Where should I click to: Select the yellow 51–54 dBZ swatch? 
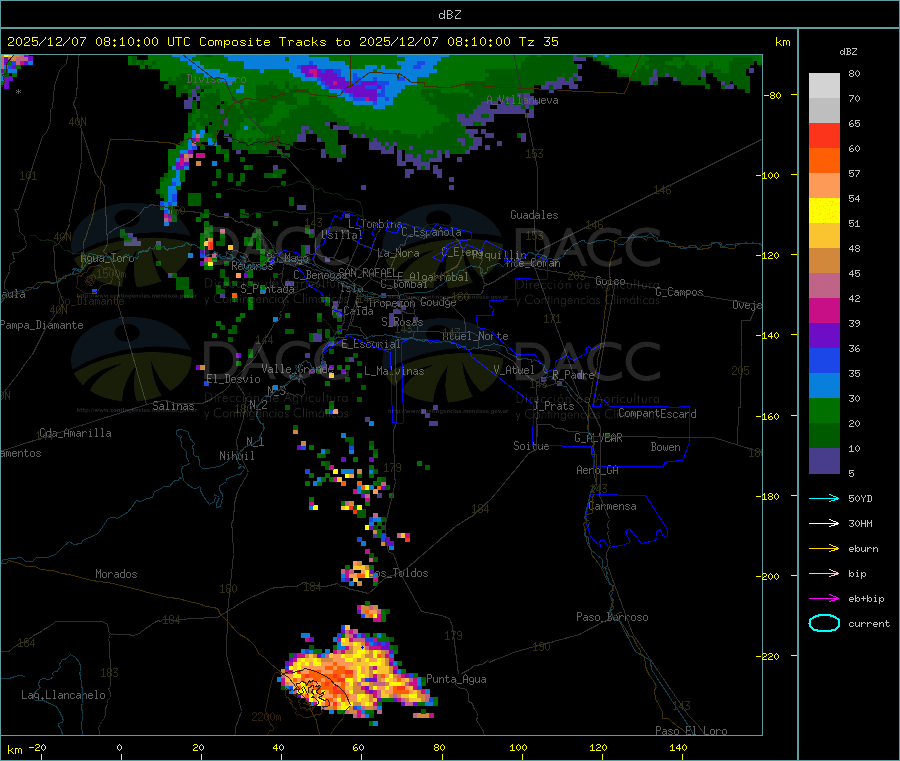tap(824, 211)
